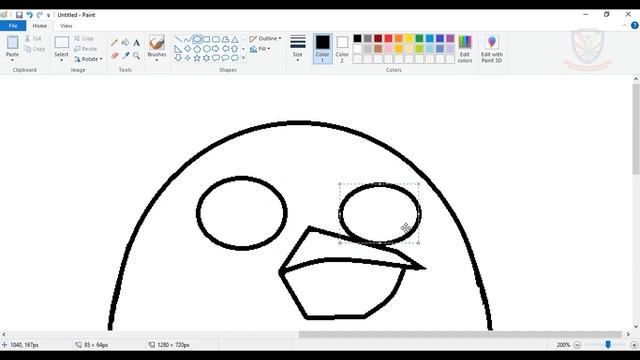
Task: Open the Edit colors dialog
Action: (x=465, y=49)
